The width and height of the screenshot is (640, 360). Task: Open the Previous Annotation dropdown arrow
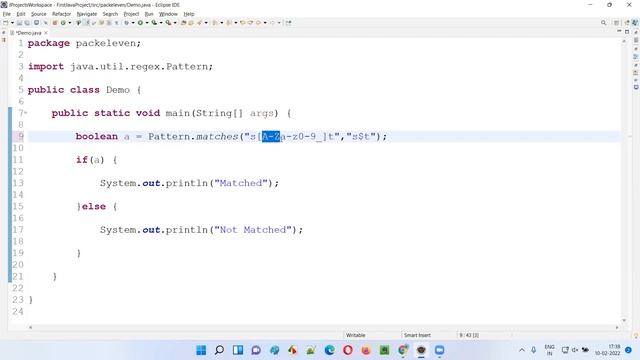[236, 23]
